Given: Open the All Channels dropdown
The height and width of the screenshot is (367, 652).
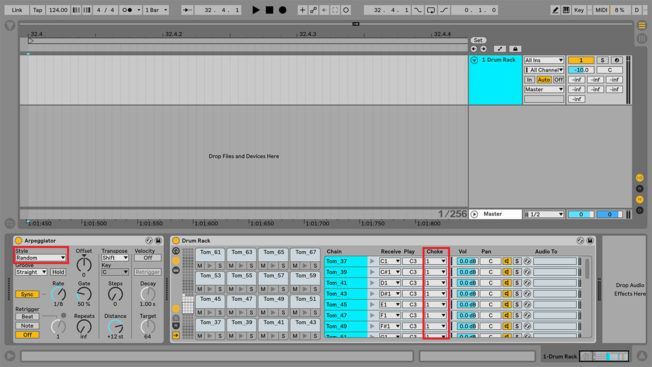Looking at the screenshot, I should click(x=543, y=70).
